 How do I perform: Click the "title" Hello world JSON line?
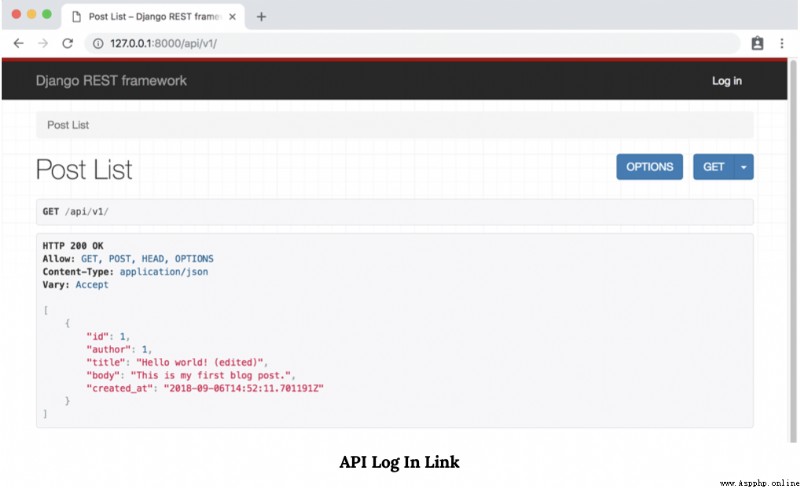click(x=177, y=362)
